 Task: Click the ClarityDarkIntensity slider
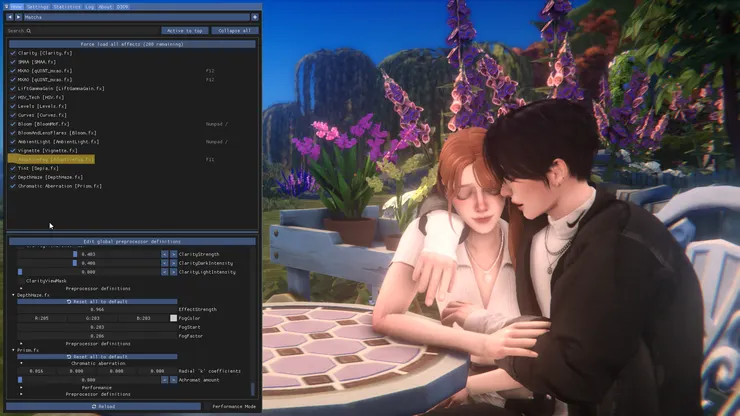(88, 263)
